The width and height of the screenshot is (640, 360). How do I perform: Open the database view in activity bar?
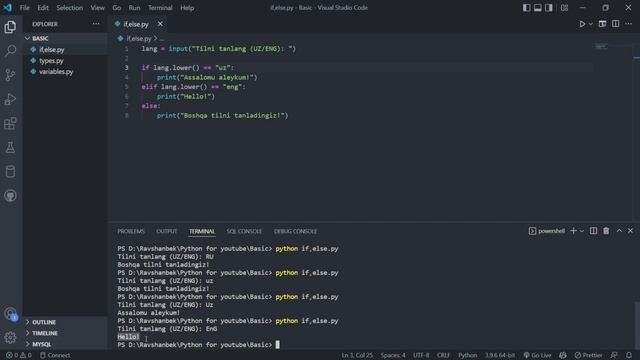click(x=10, y=171)
